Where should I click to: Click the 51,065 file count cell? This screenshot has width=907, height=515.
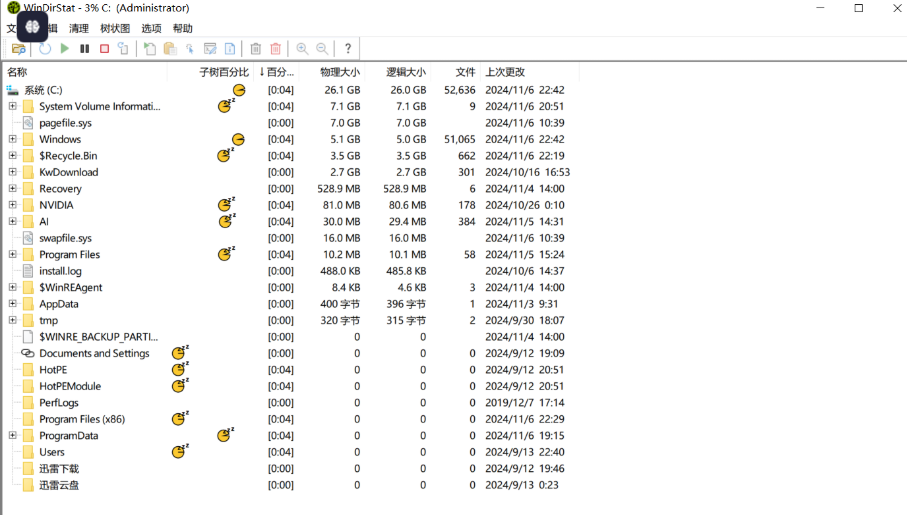(460, 139)
